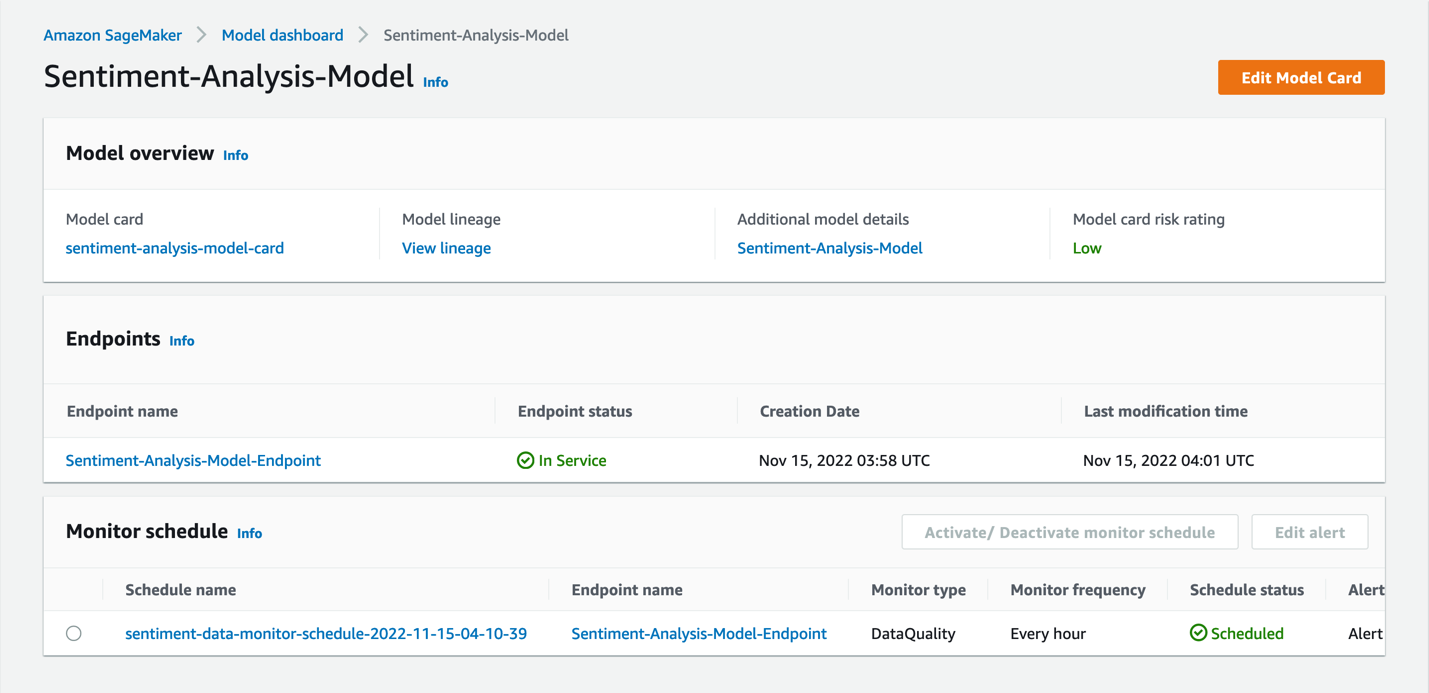Open Info beside Endpoints heading
The height and width of the screenshot is (693, 1429).
point(181,341)
